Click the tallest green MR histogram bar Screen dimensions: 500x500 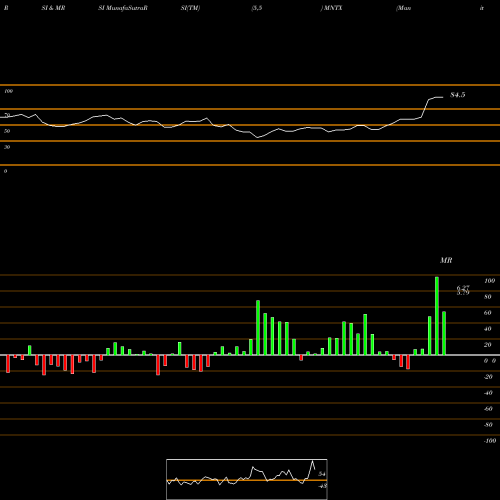[x=437, y=316]
